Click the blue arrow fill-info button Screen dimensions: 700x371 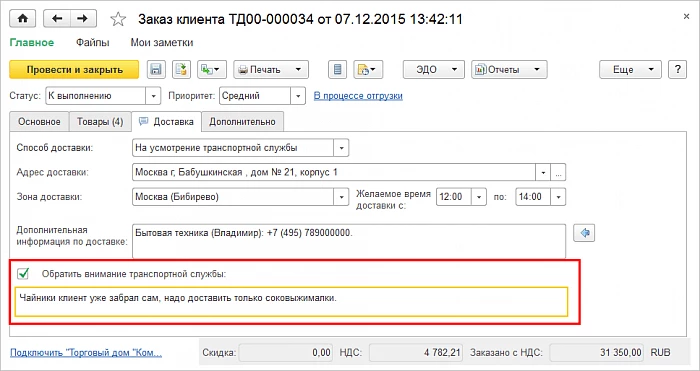584,233
